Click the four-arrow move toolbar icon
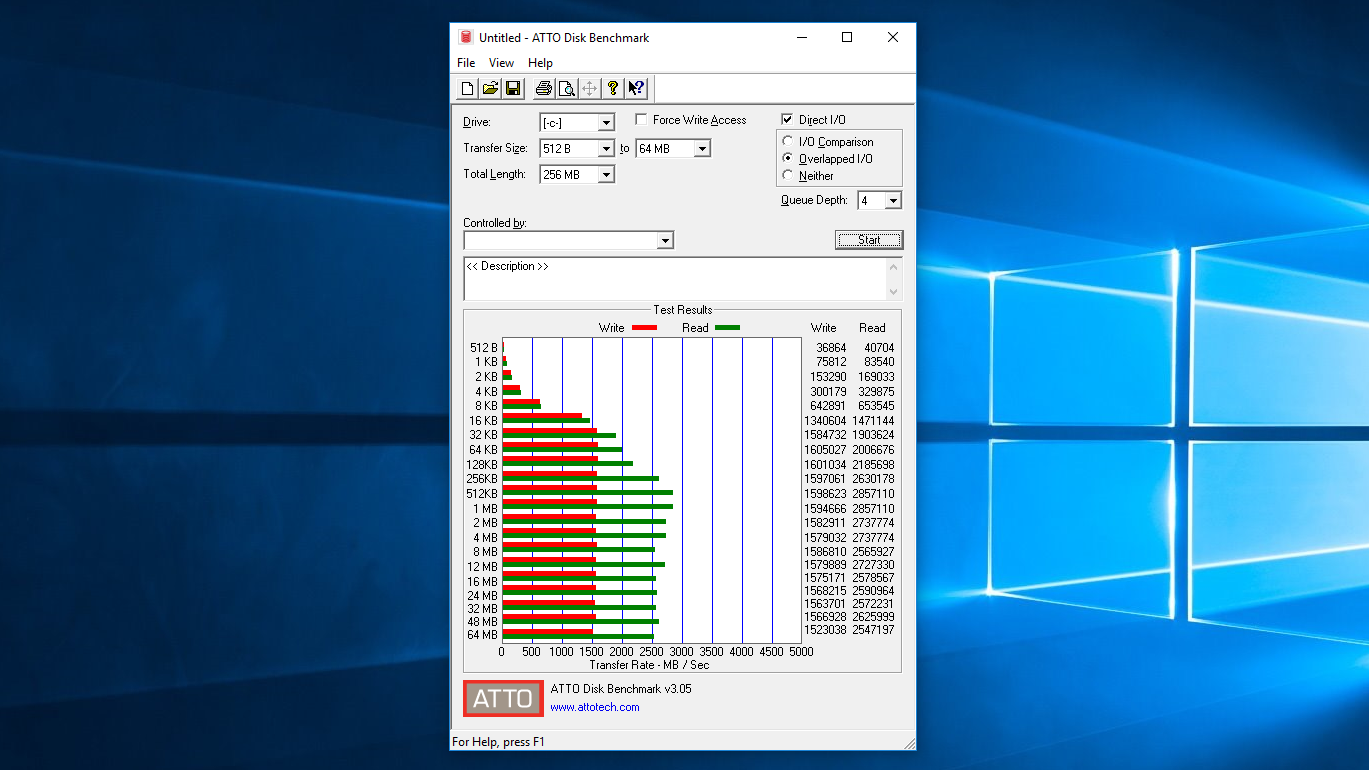 click(589, 88)
